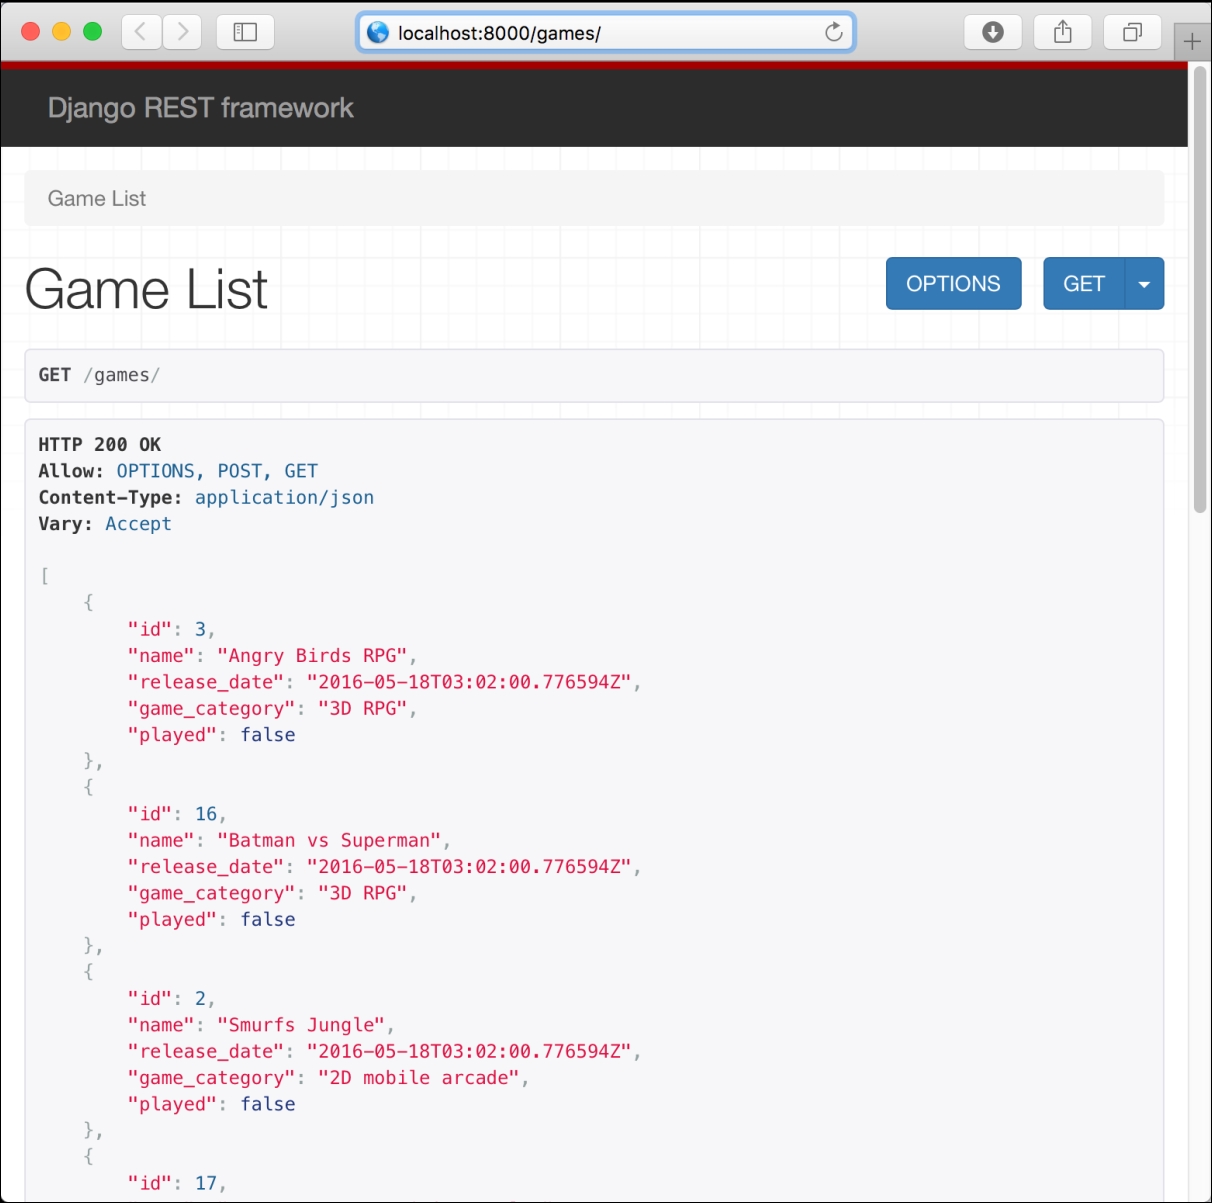1212x1203 pixels.
Task: Toggle the Safari sidebar icon
Action: pos(245,32)
